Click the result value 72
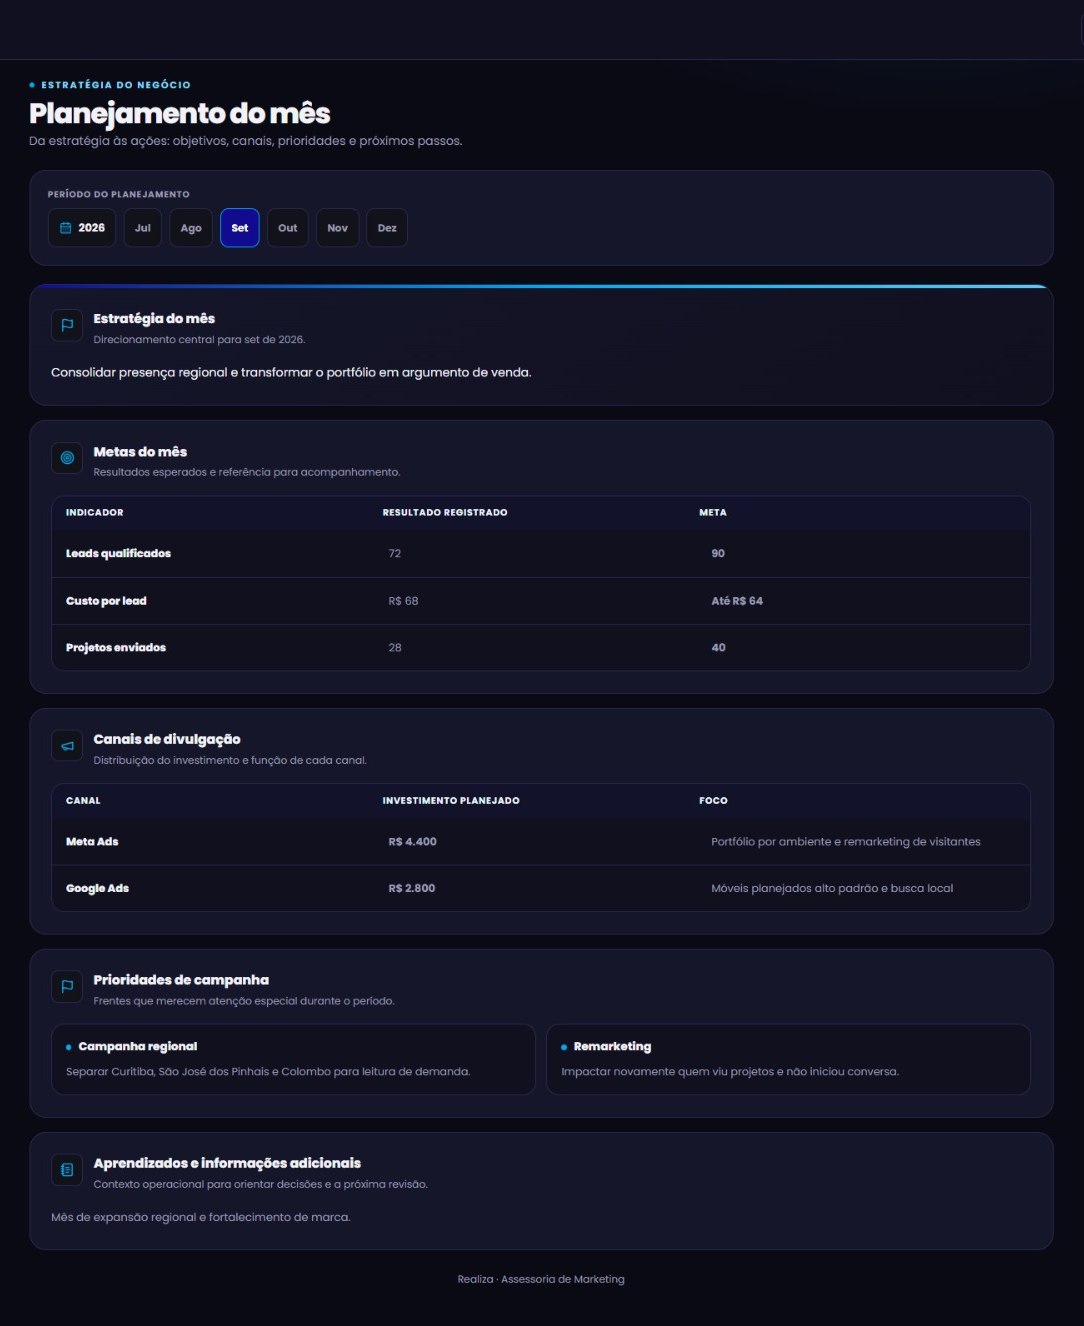 395,553
